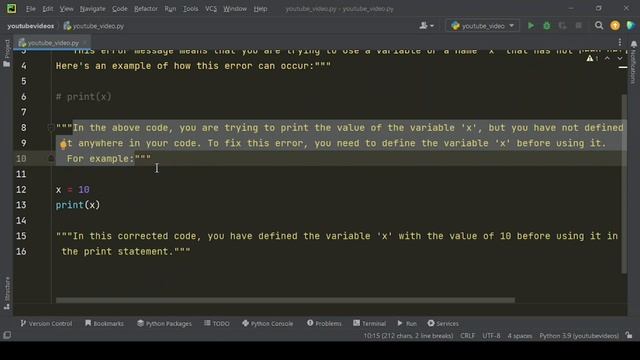Open Search Everywhere magnifier icon
The image size is (640, 360).
(599, 26)
